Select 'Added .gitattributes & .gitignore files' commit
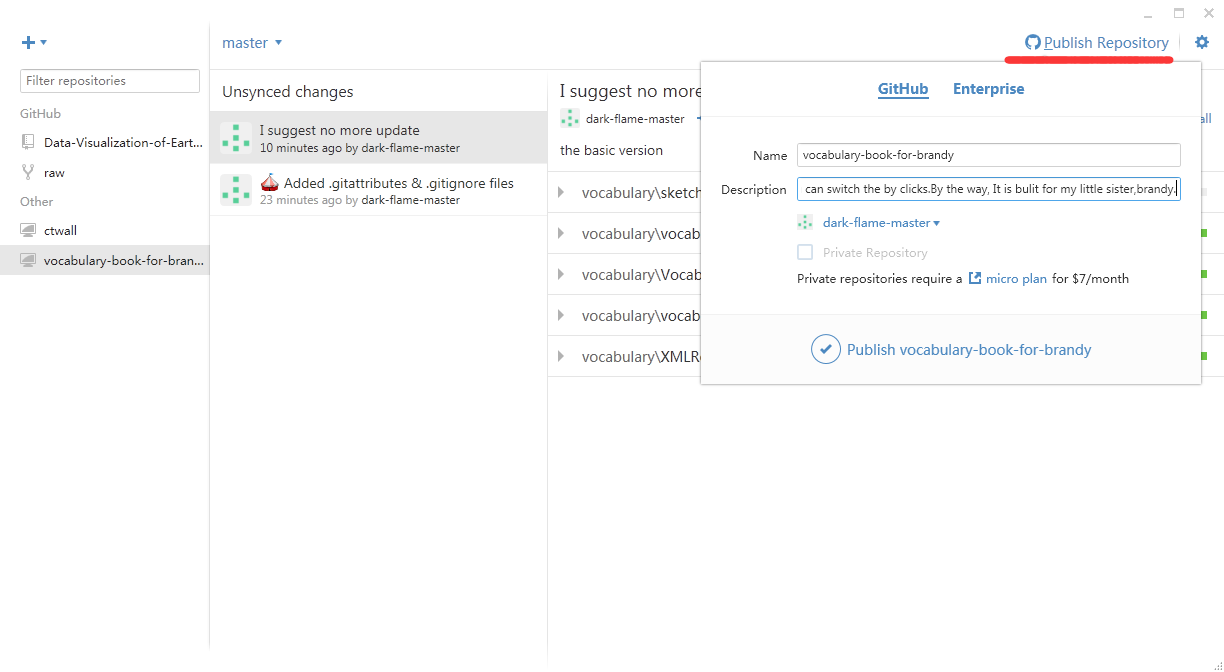The image size is (1224, 672). (379, 190)
